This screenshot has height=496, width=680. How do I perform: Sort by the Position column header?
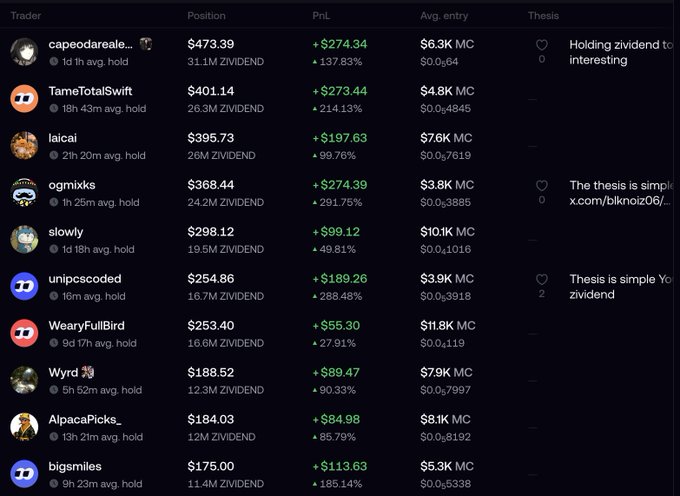coord(206,16)
